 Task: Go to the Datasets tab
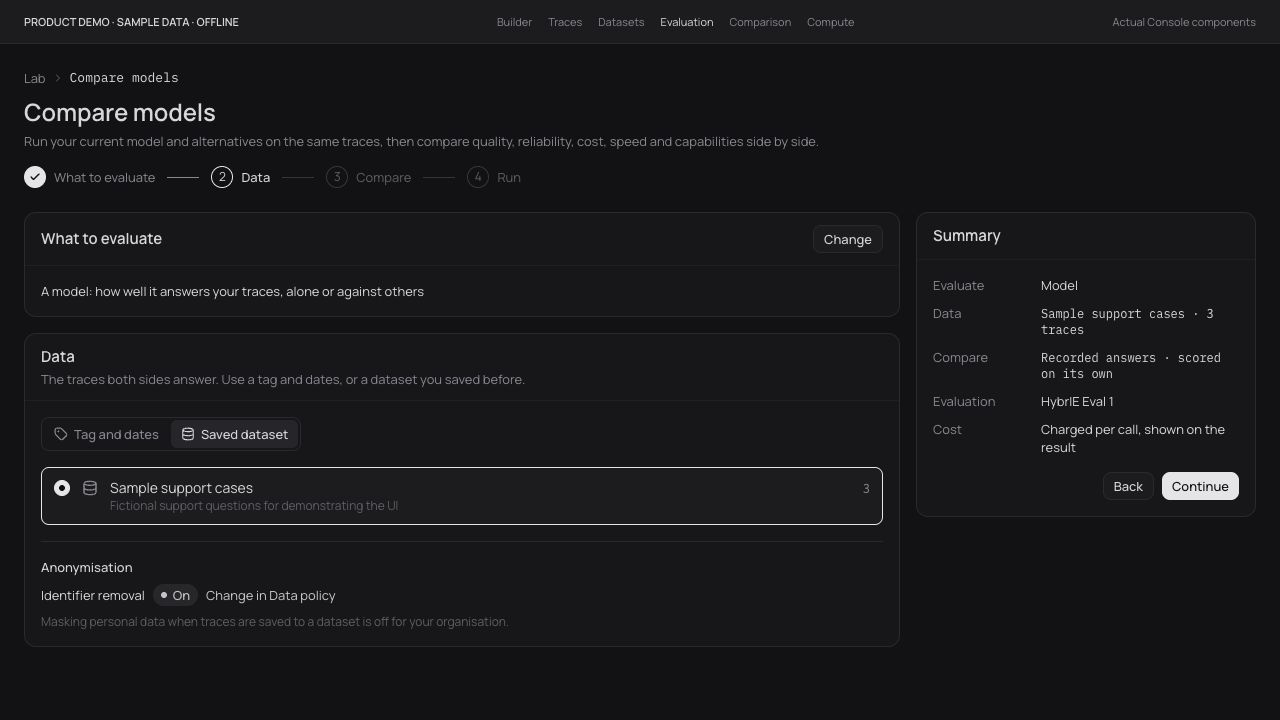[x=621, y=22]
